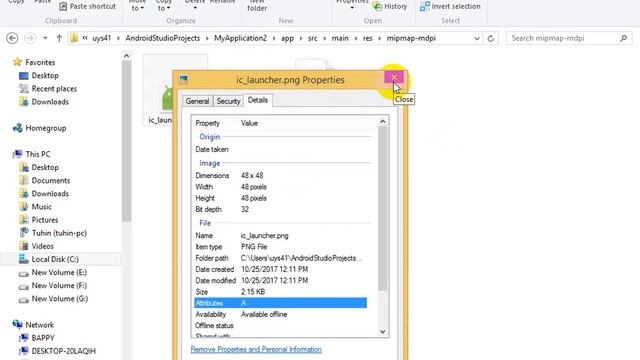
Task: Open the BAPPY network computer
Action: tap(42, 338)
